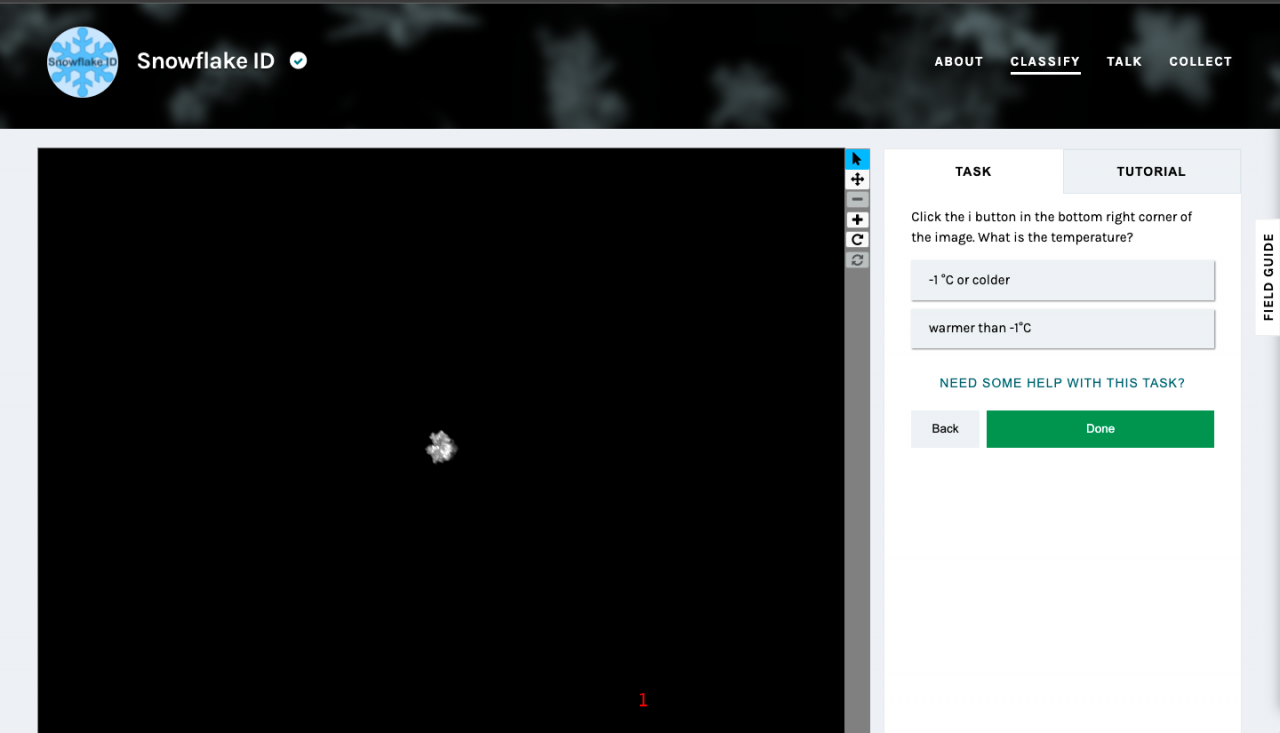Select the pointer annotate tool

click(x=857, y=159)
